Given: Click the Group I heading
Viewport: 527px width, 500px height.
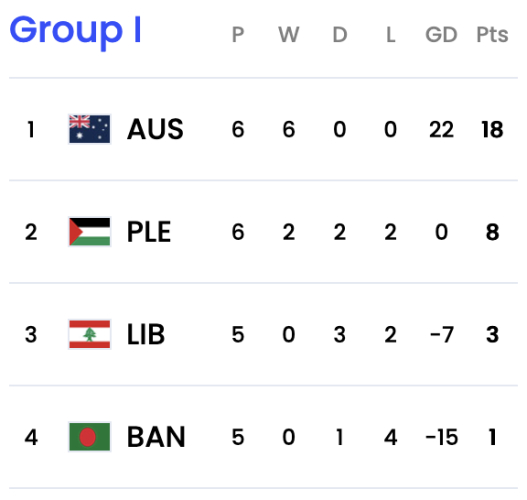Looking at the screenshot, I should (x=75, y=32).
